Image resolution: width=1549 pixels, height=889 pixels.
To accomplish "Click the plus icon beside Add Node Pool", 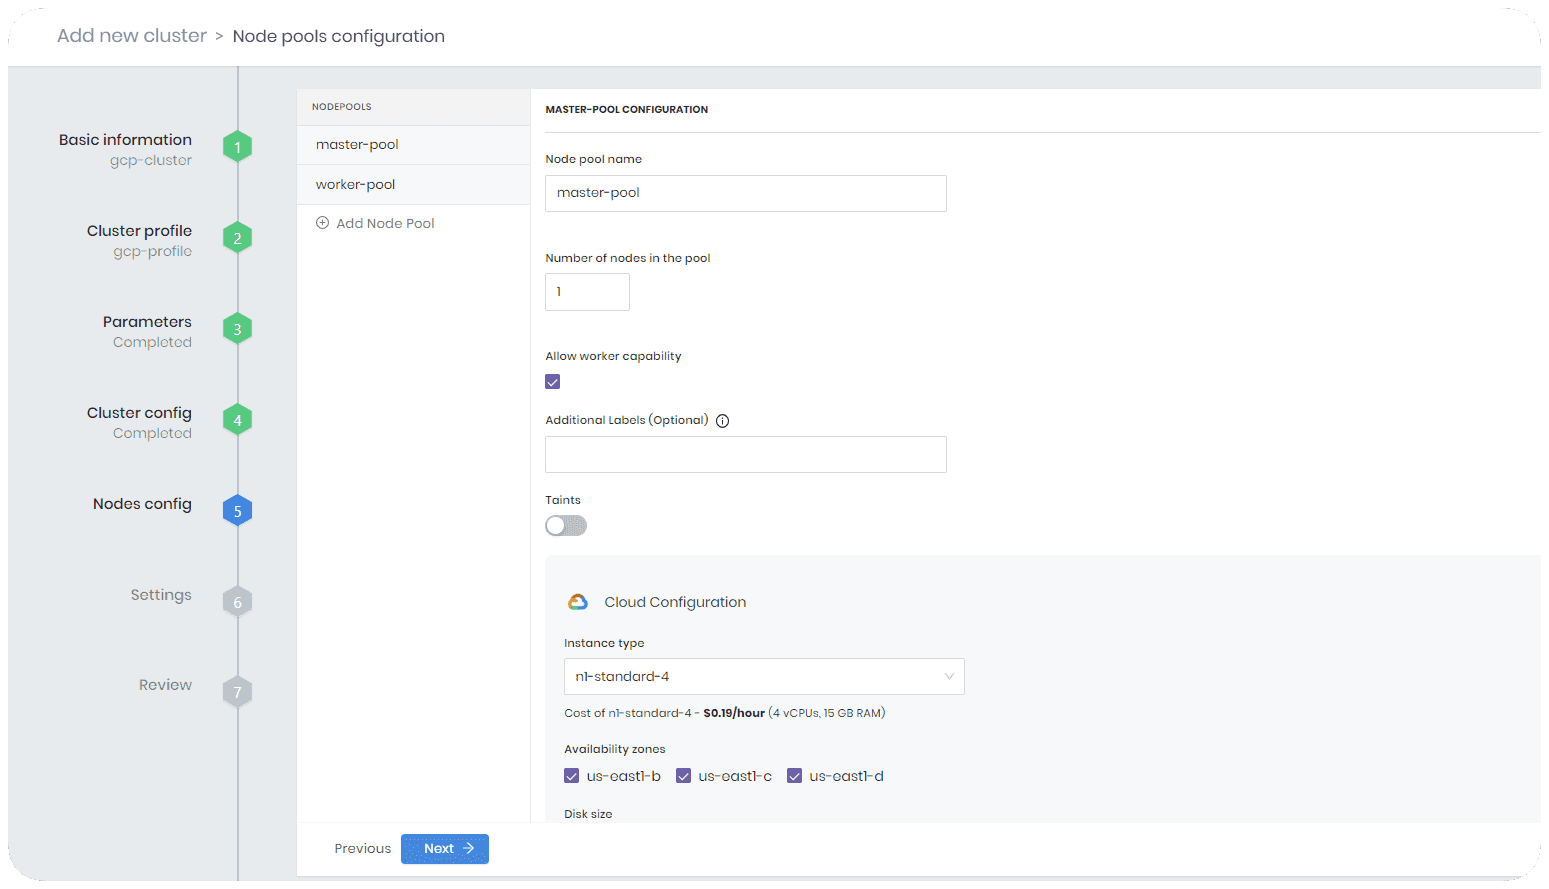I will point(322,223).
